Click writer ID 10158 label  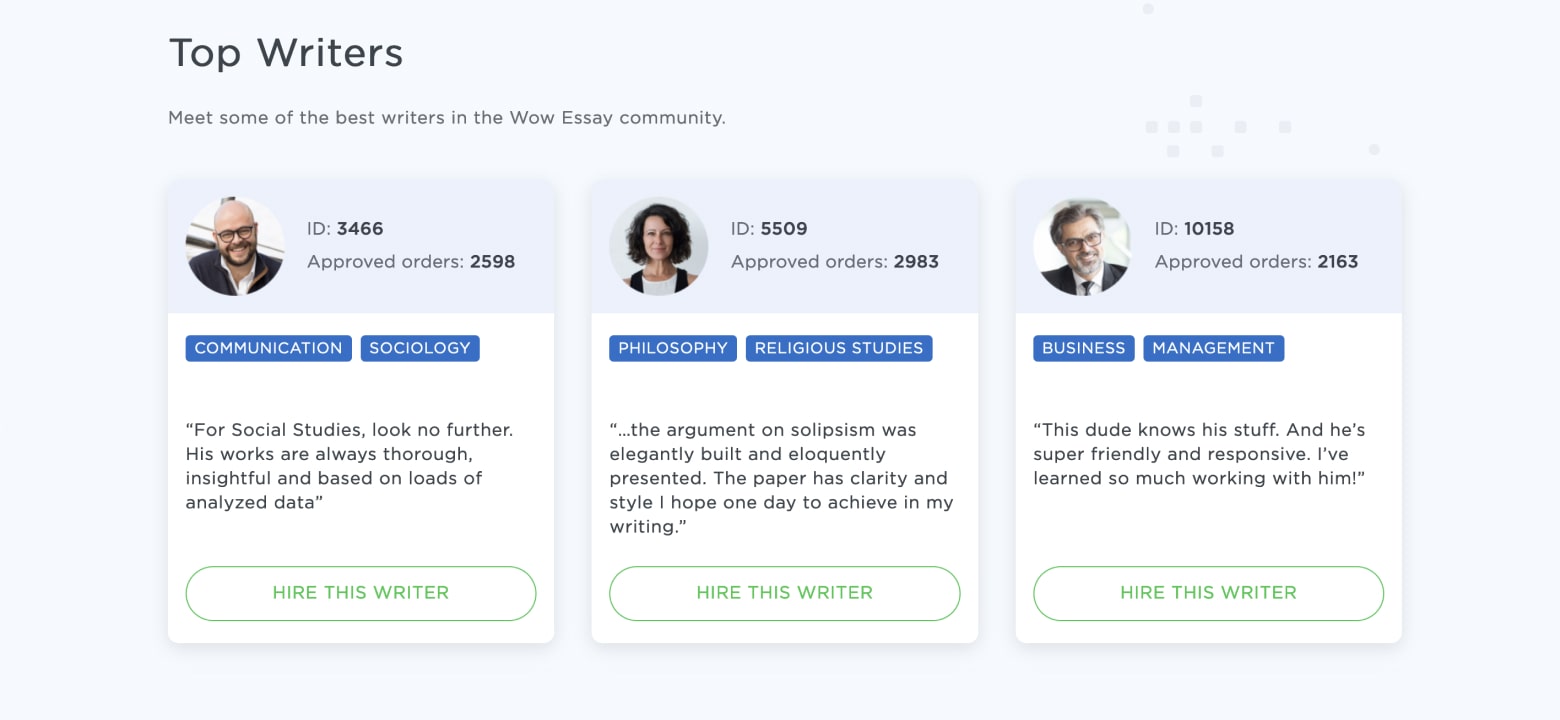(1195, 229)
